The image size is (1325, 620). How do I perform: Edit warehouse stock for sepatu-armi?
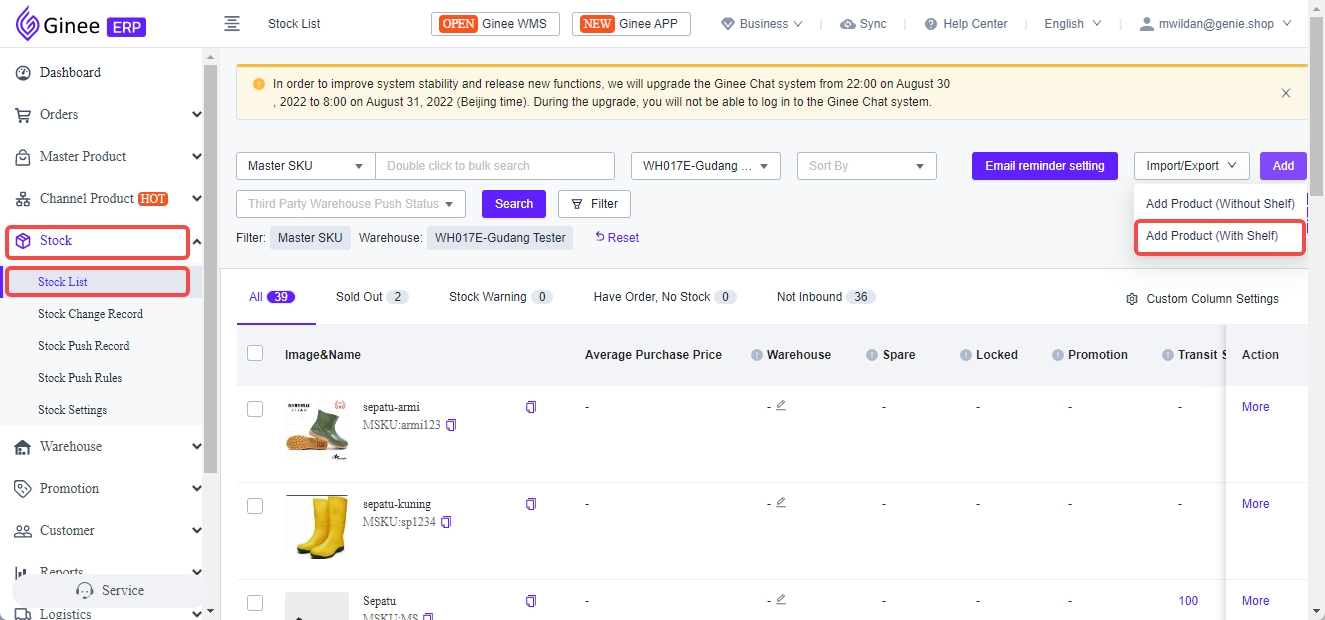781,405
